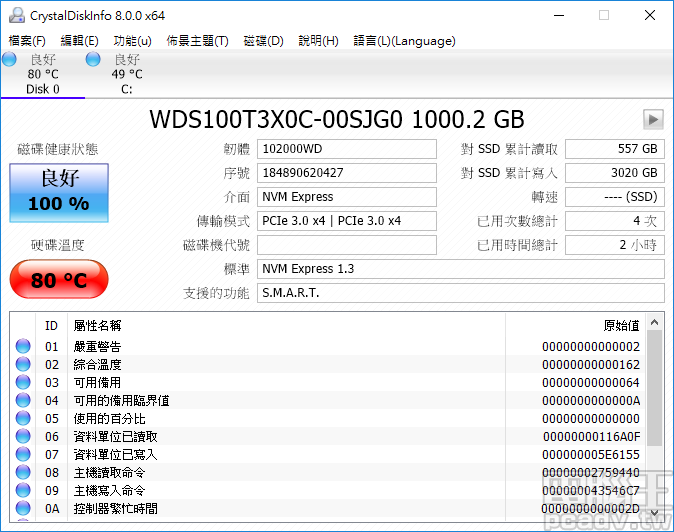Viewport: 674px width, 532px height.
Task: Minimize the CrystalDiskInfo window
Action: [559, 15]
